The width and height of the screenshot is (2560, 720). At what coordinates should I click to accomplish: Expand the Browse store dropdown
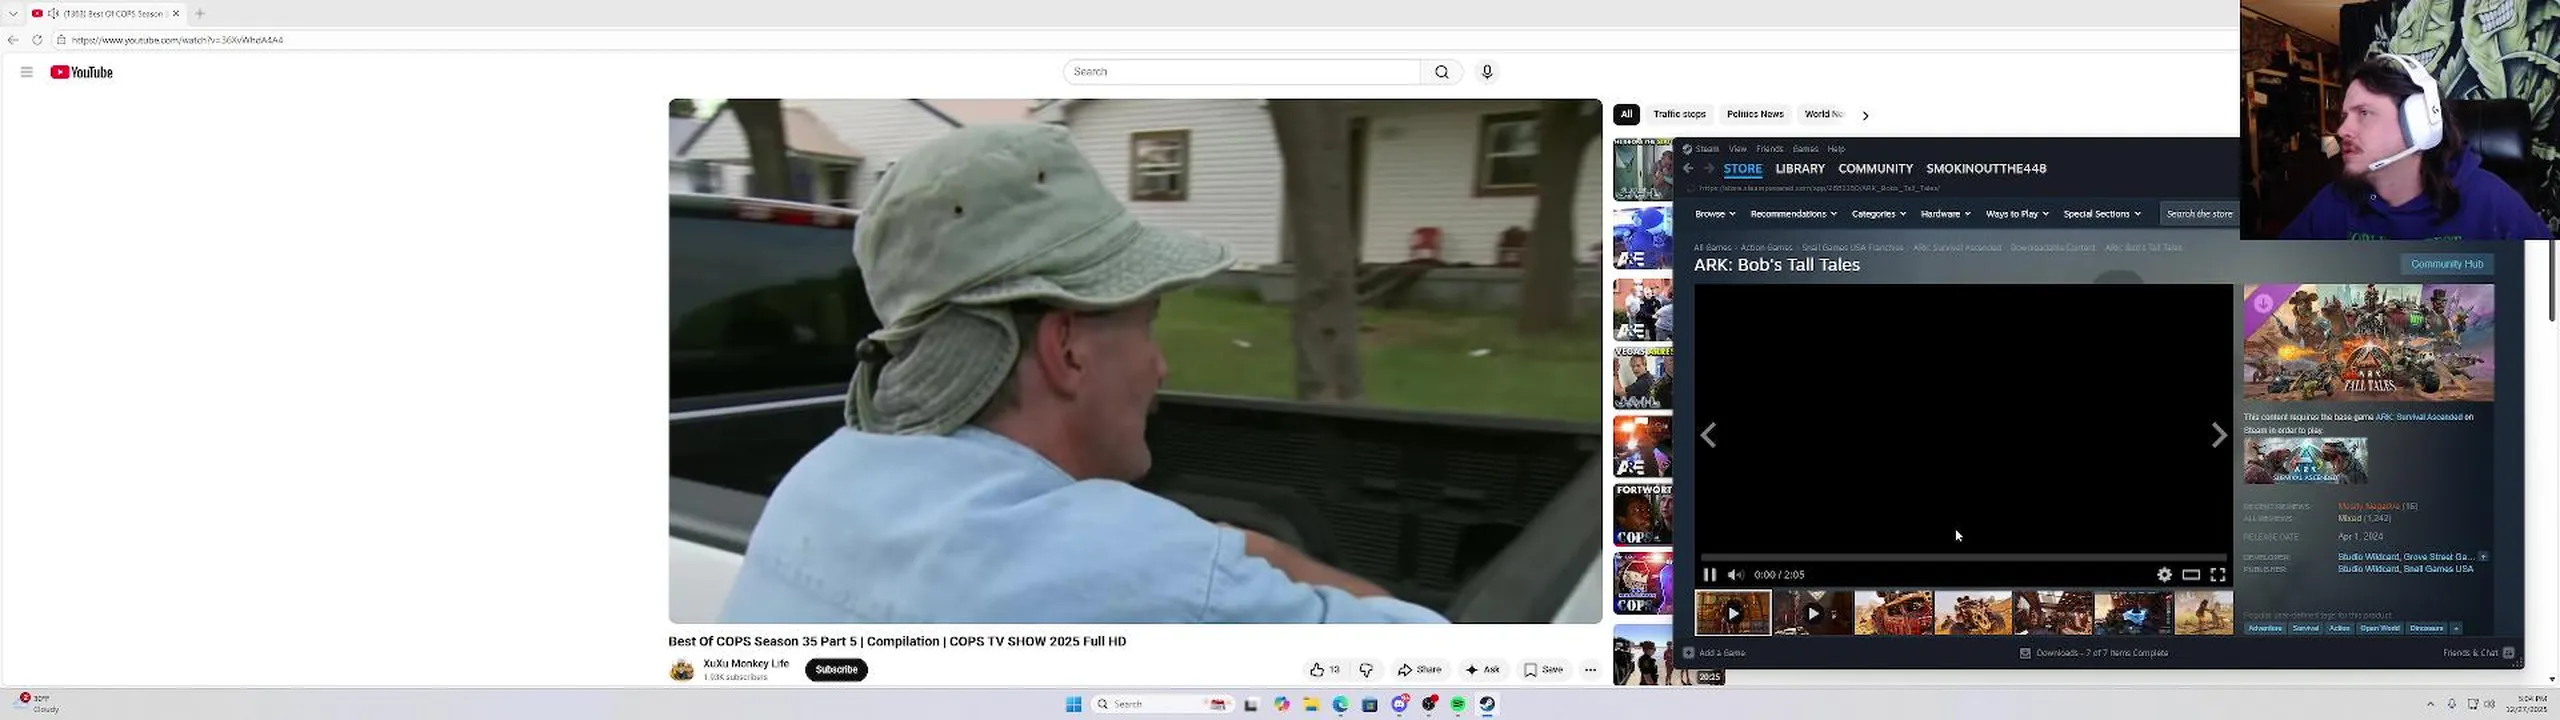1715,214
